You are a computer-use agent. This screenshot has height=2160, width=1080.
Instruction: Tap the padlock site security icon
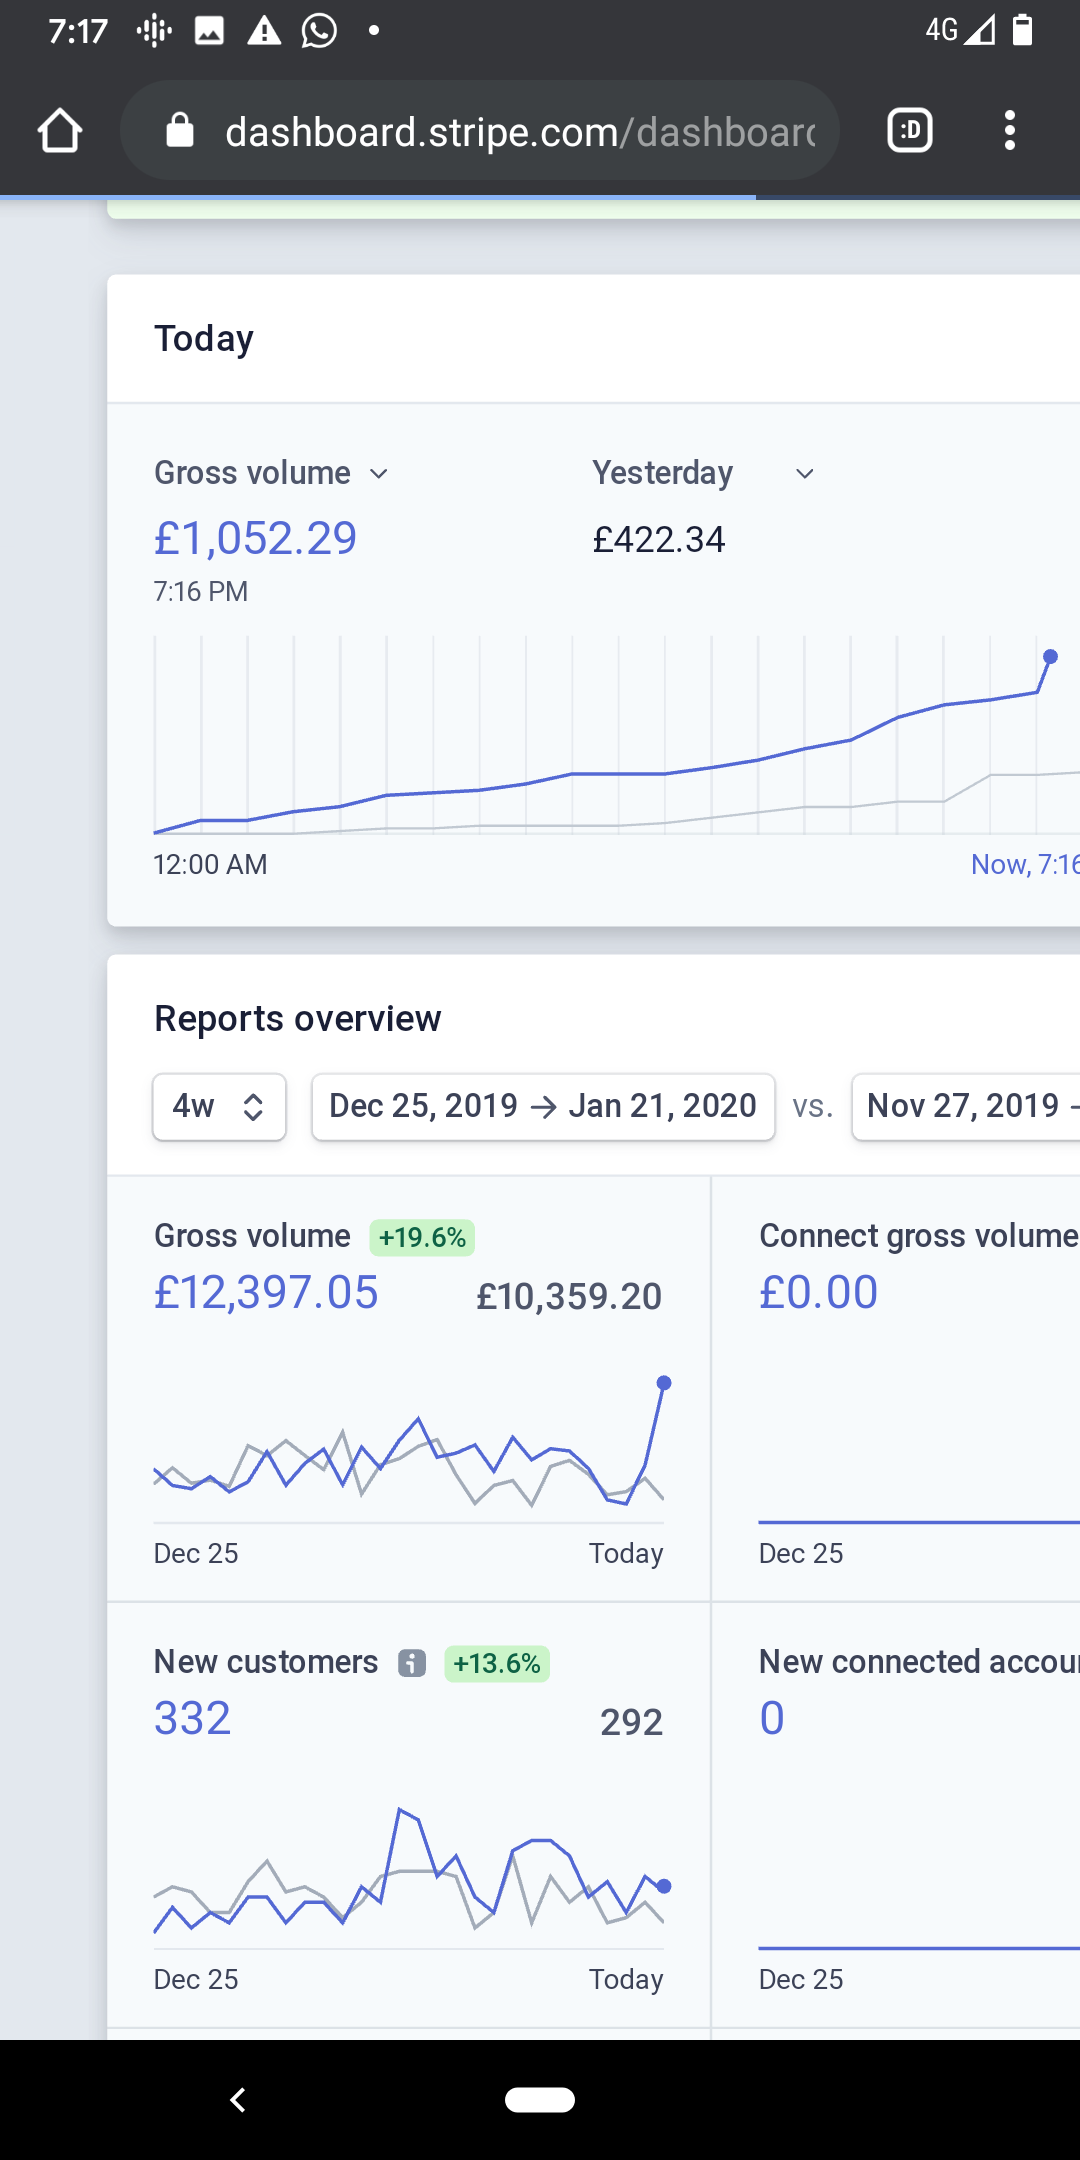[x=180, y=131]
